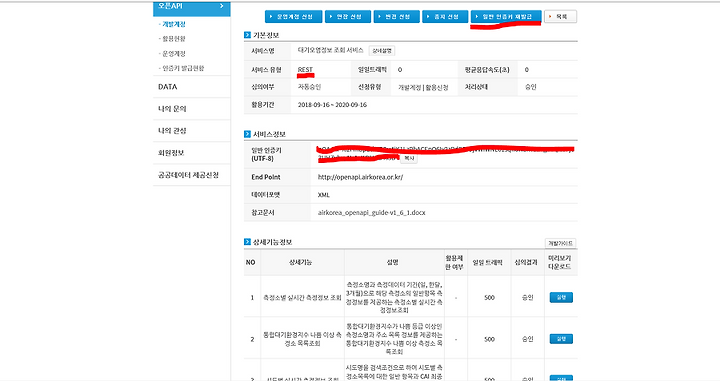Image resolution: width=720 pixels, height=381 pixels.
Task: Click the 서비스정보 section arrow icon
Action: [248, 134]
